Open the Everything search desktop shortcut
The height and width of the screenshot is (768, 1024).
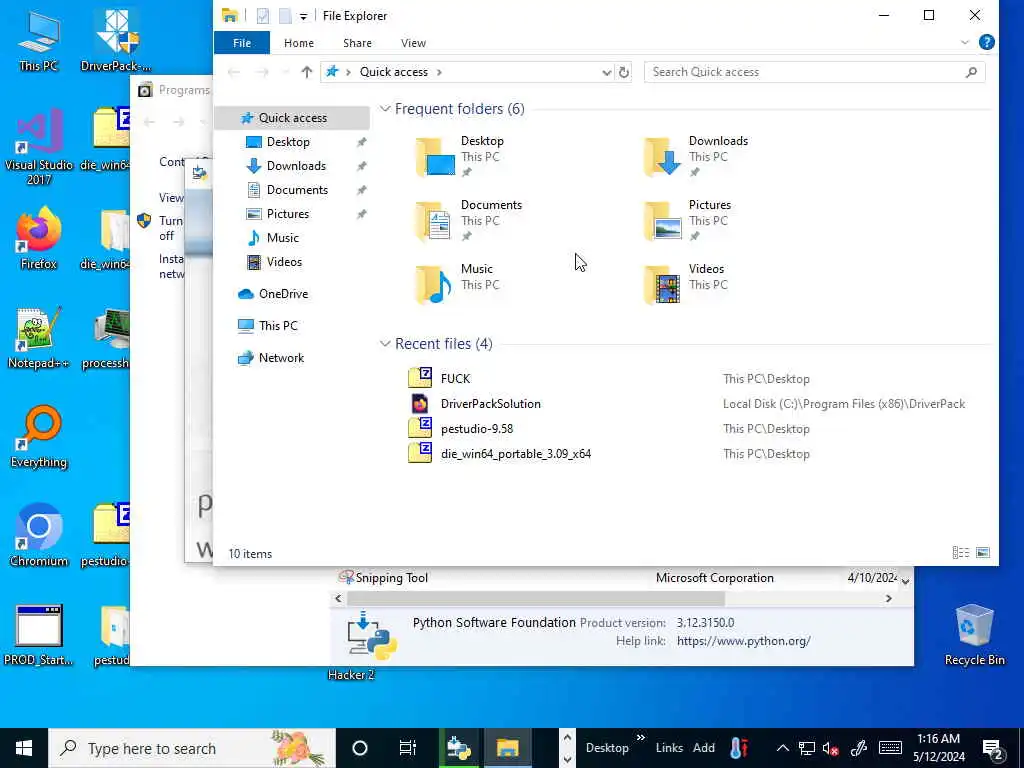(39, 437)
